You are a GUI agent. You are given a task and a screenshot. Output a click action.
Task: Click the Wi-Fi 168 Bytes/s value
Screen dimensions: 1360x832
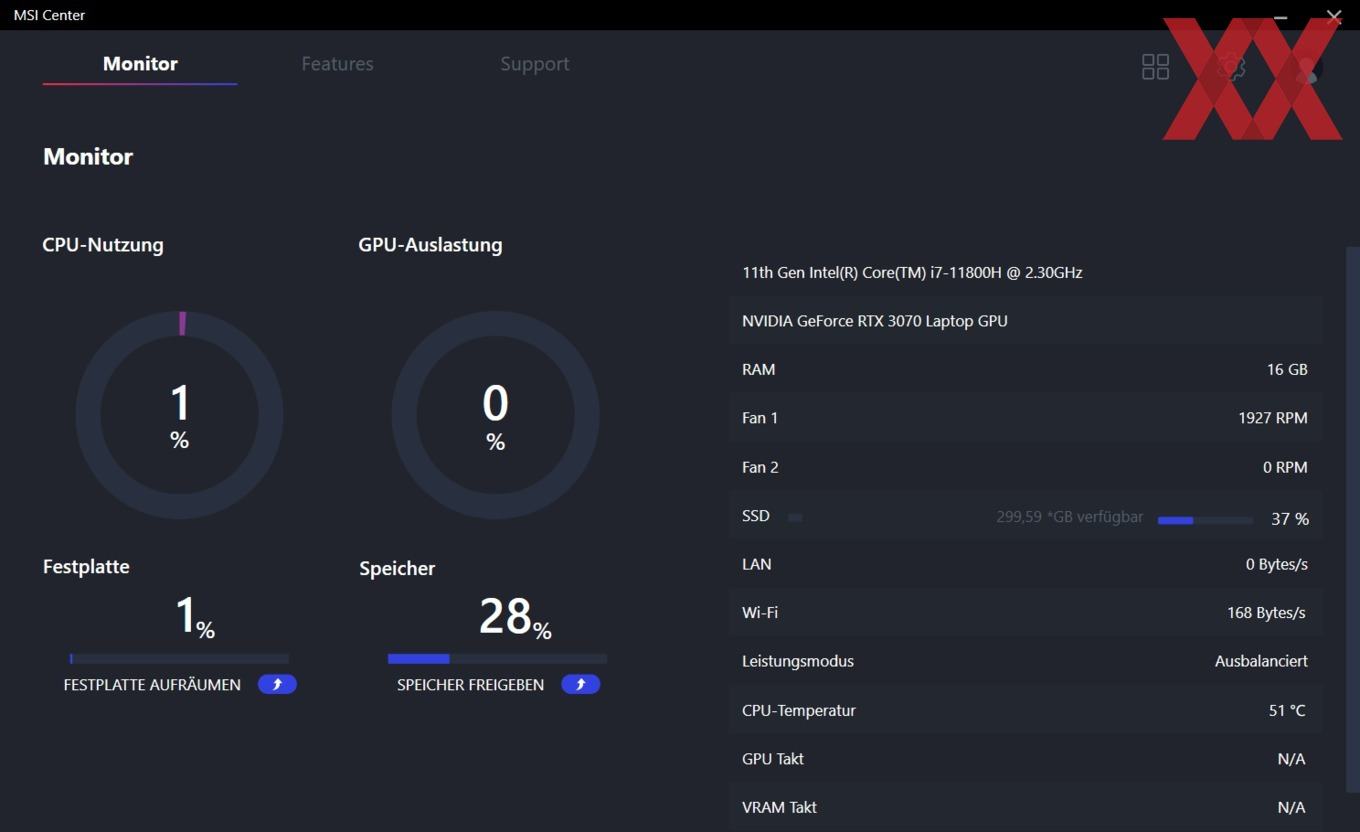pyautogui.click(x=1266, y=613)
